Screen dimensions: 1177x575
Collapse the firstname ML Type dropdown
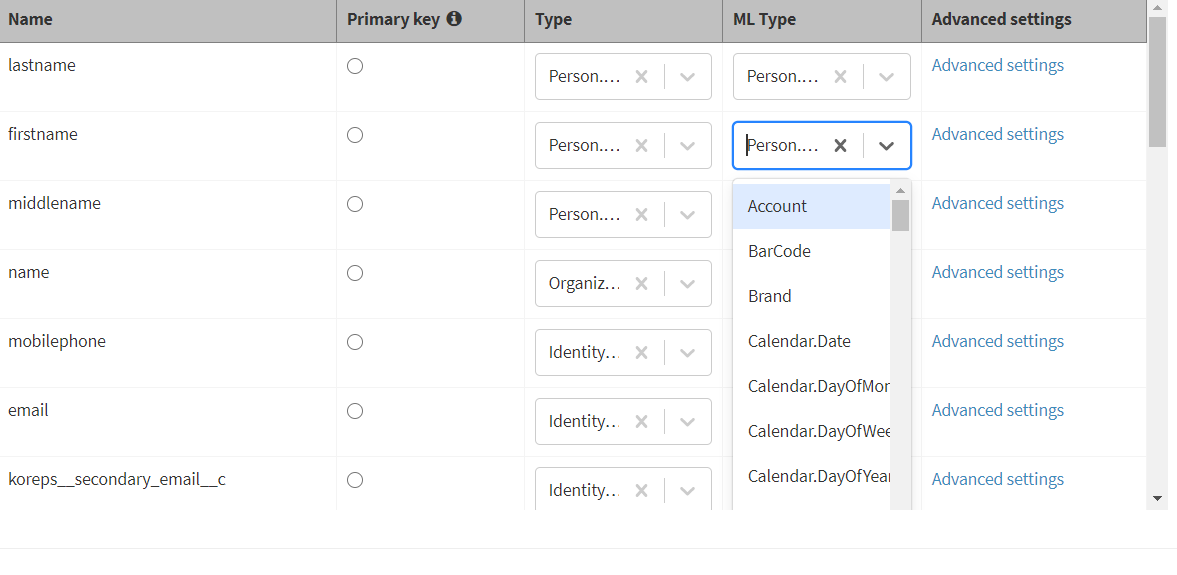(886, 145)
